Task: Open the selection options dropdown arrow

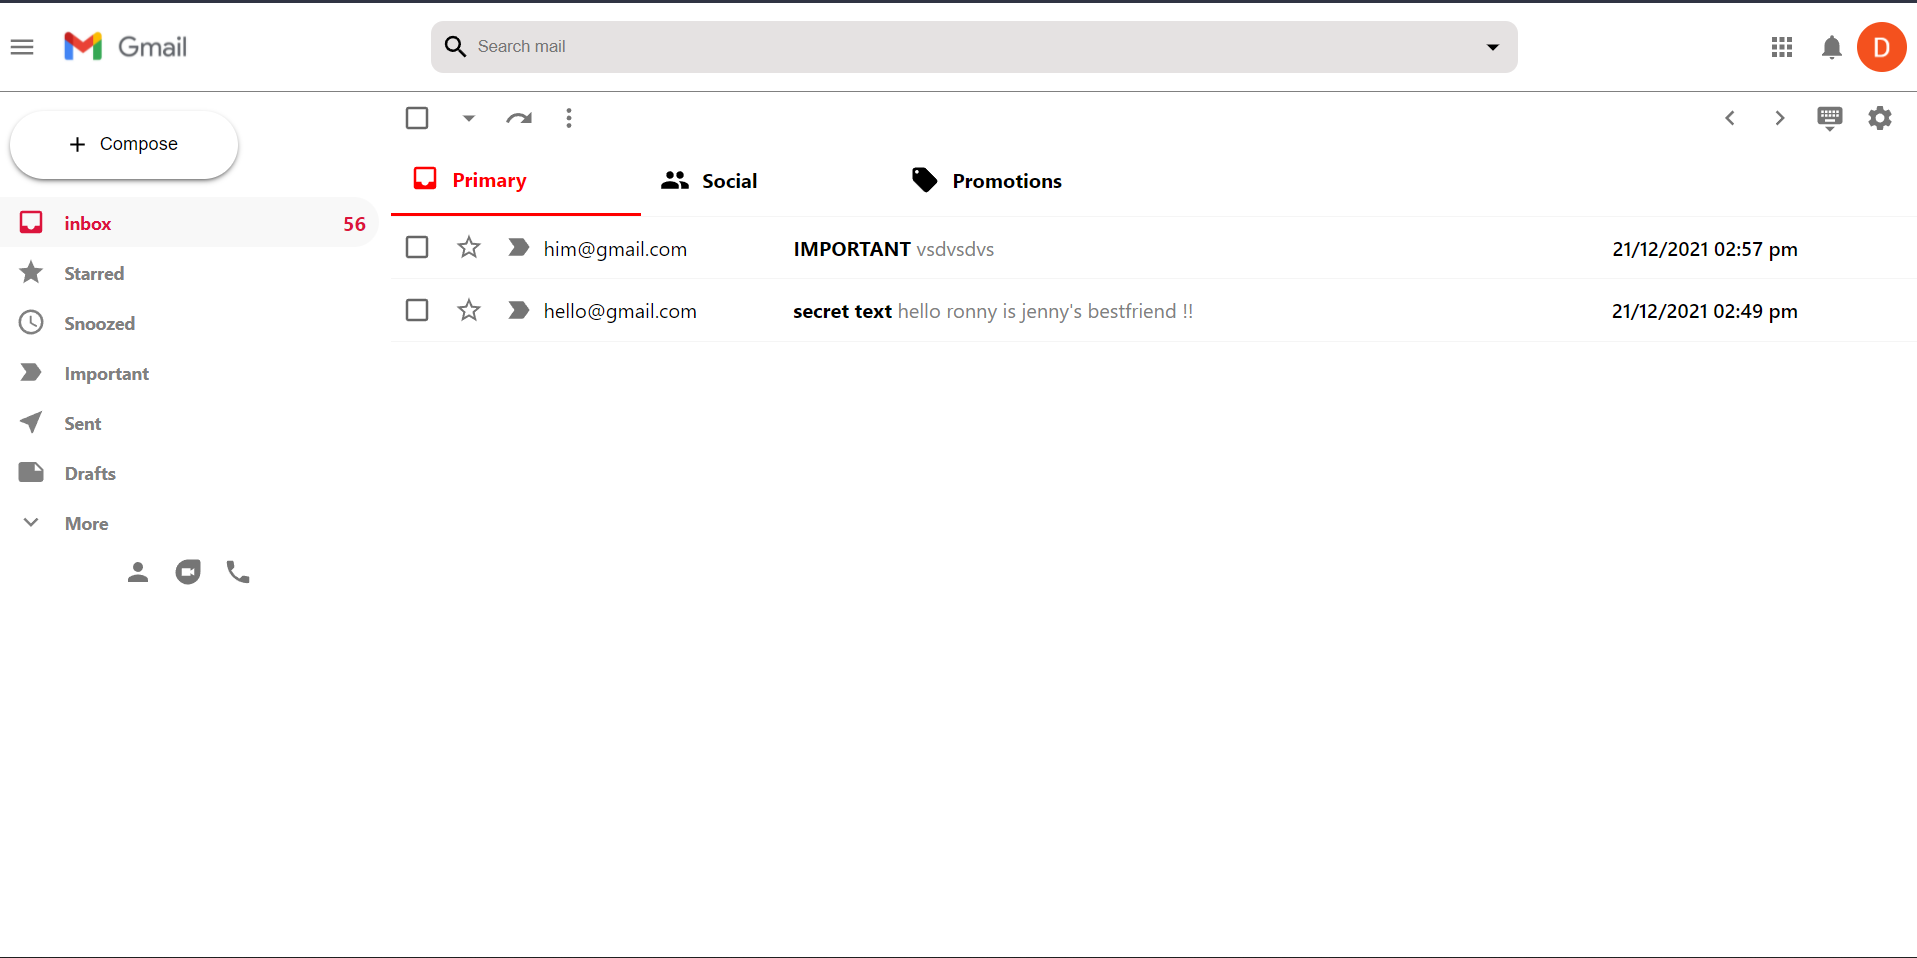Action: 468,118
